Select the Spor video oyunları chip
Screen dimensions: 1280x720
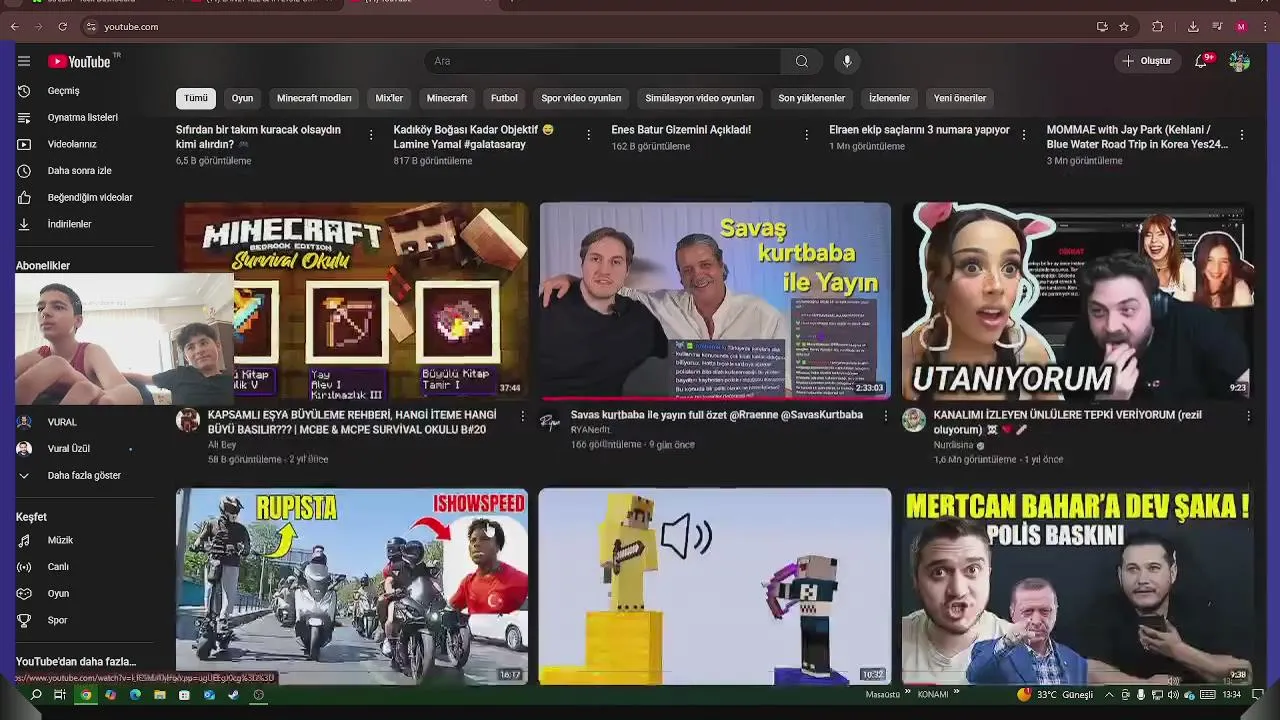(581, 98)
